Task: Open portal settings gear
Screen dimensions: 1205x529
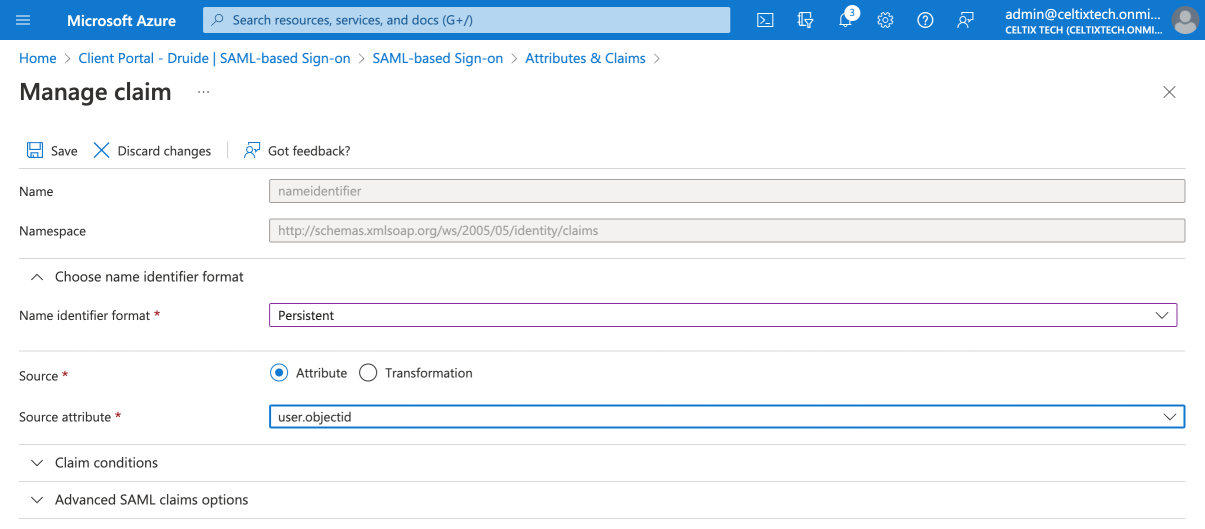Action: [x=885, y=20]
